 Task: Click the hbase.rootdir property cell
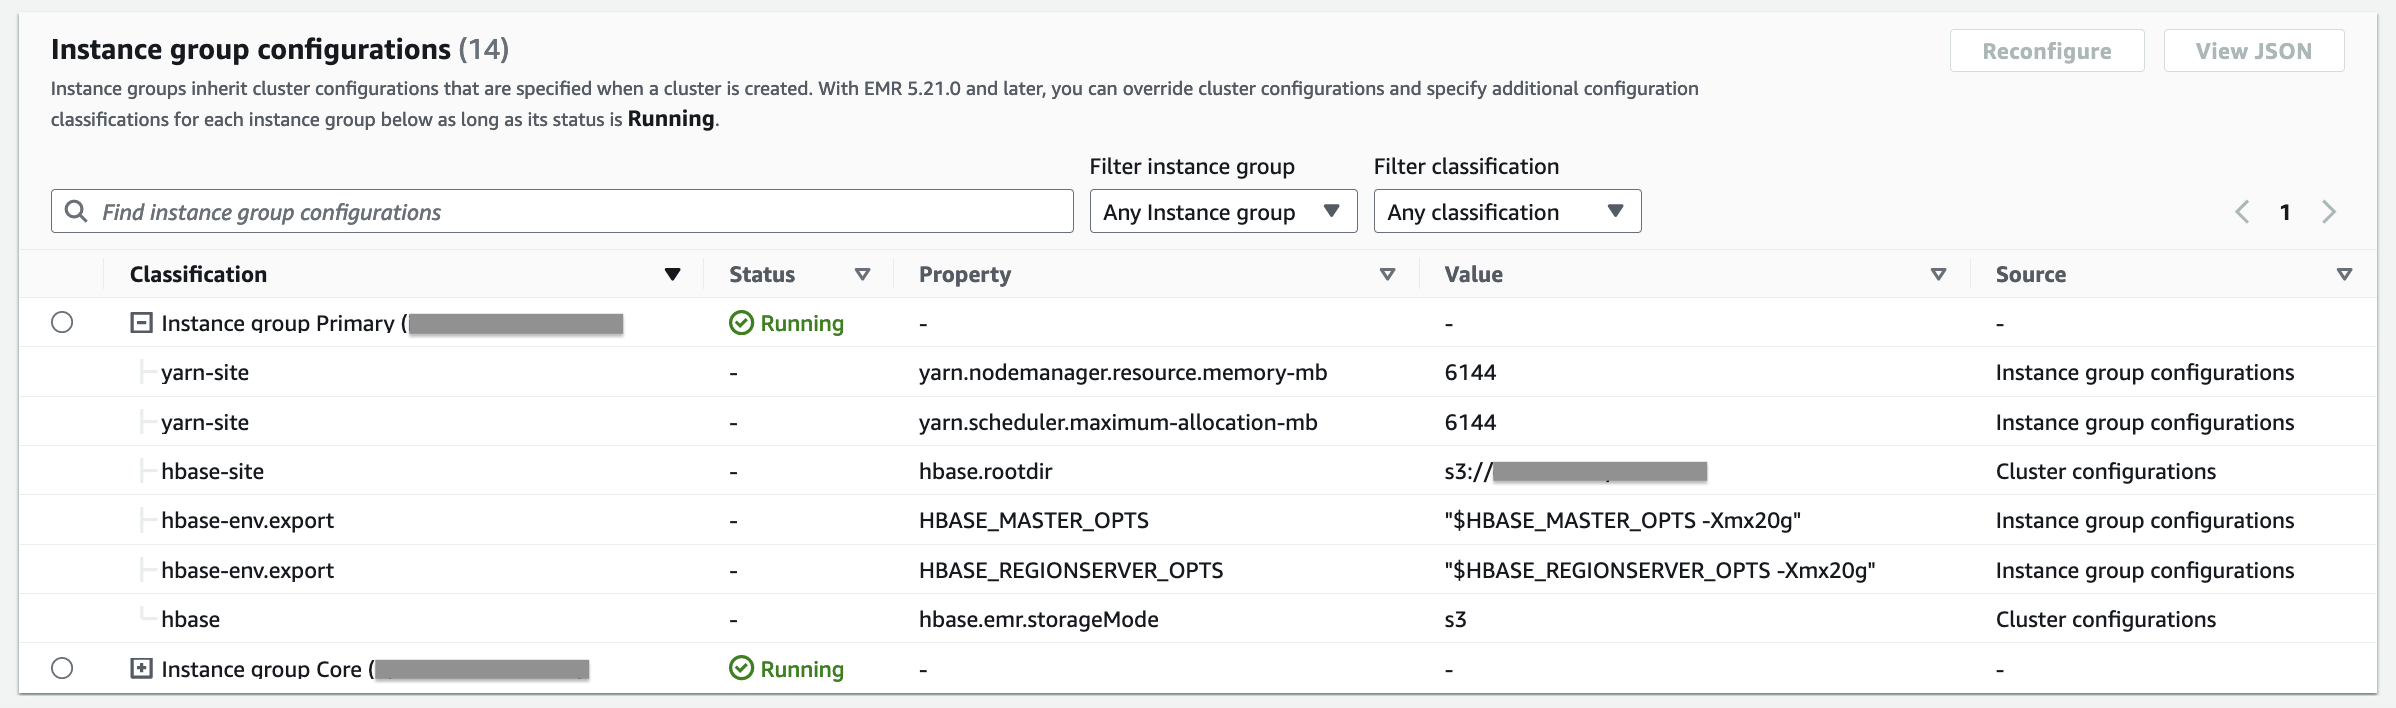986,471
